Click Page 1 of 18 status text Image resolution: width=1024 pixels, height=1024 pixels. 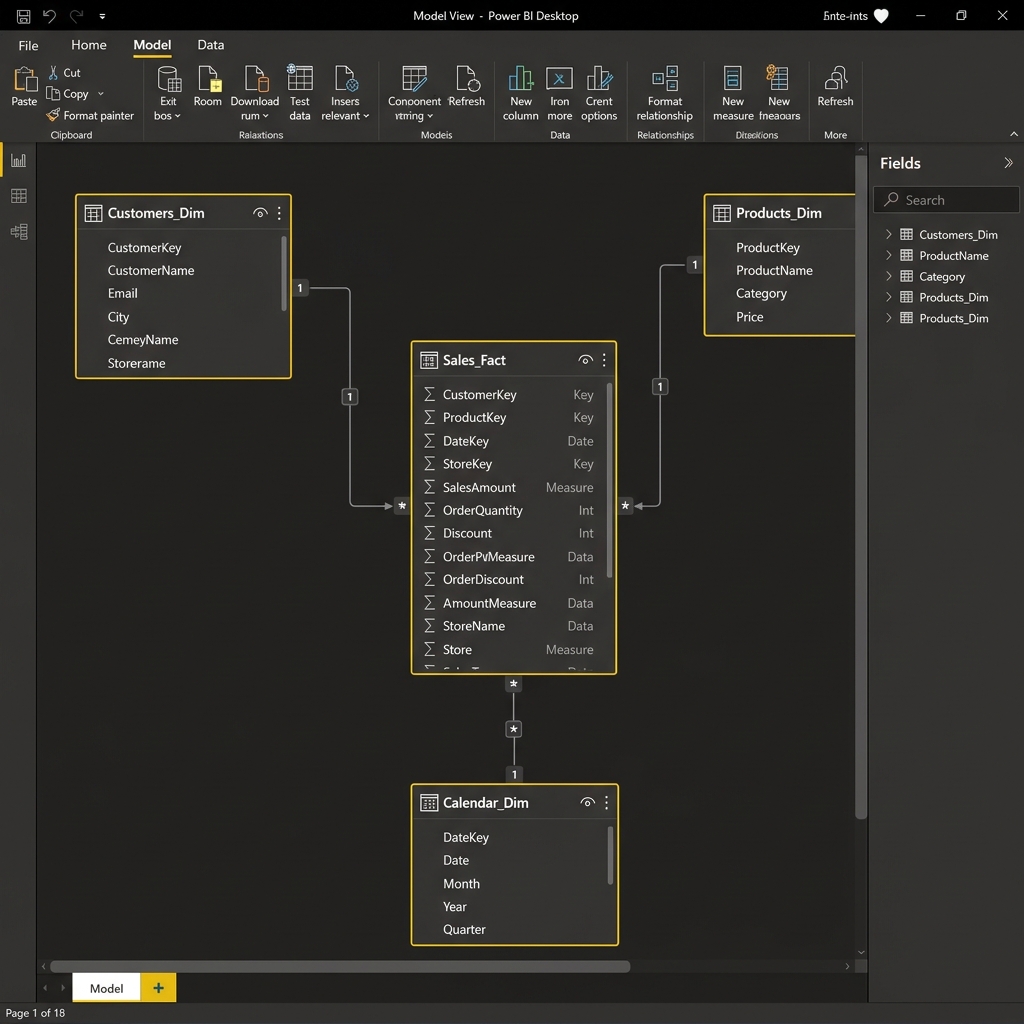coord(35,1013)
